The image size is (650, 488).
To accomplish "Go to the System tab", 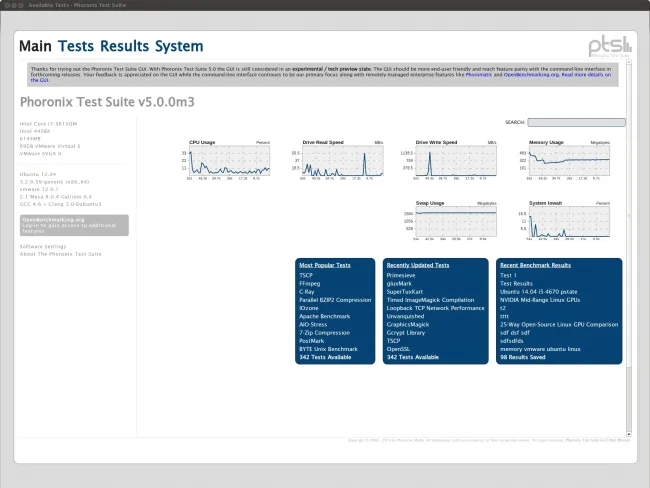I will [x=179, y=46].
